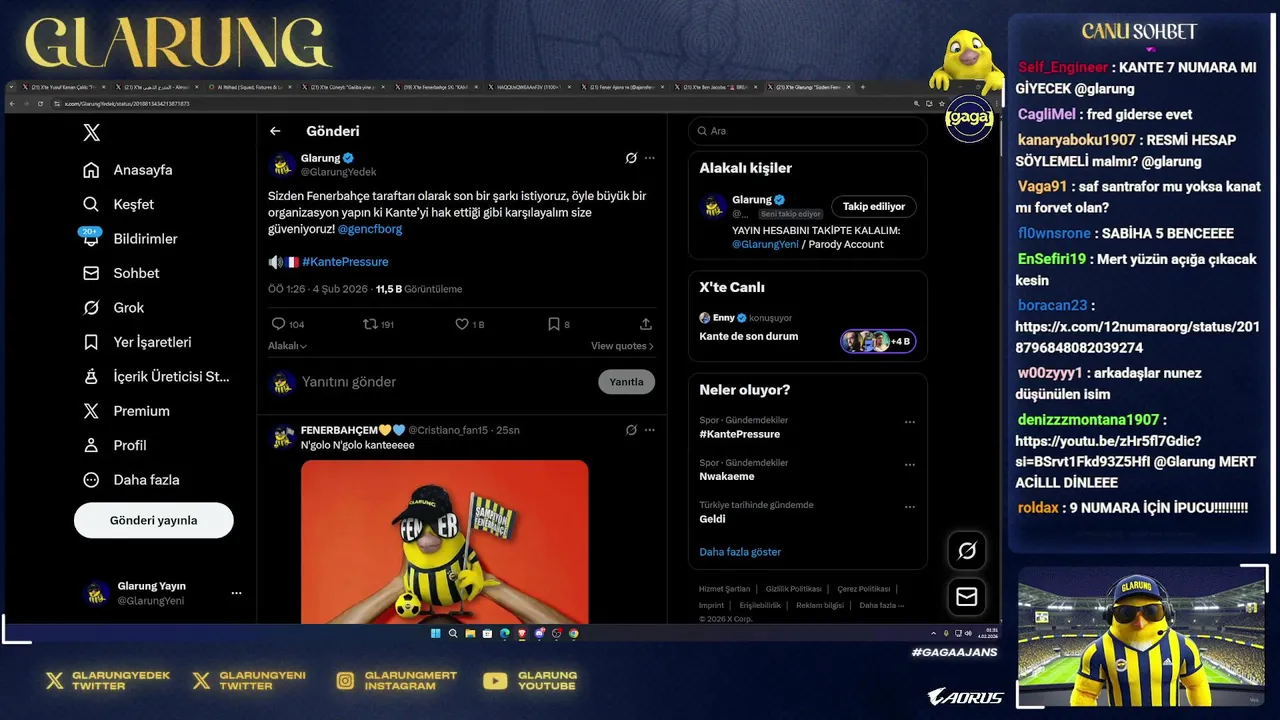Switch to the Fener Ajans browser tab
Viewport: 1280px width, 720px height.
tap(625, 88)
